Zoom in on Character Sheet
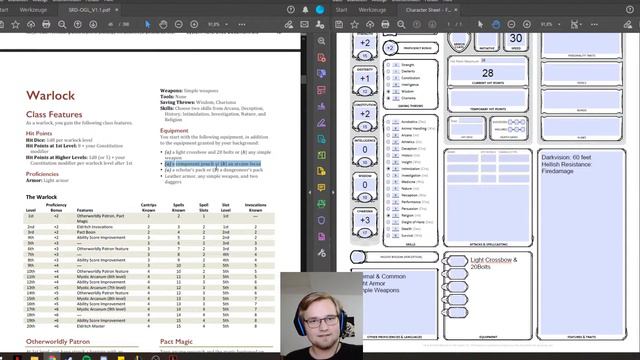This screenshot has width=640, height=360. 527,24
